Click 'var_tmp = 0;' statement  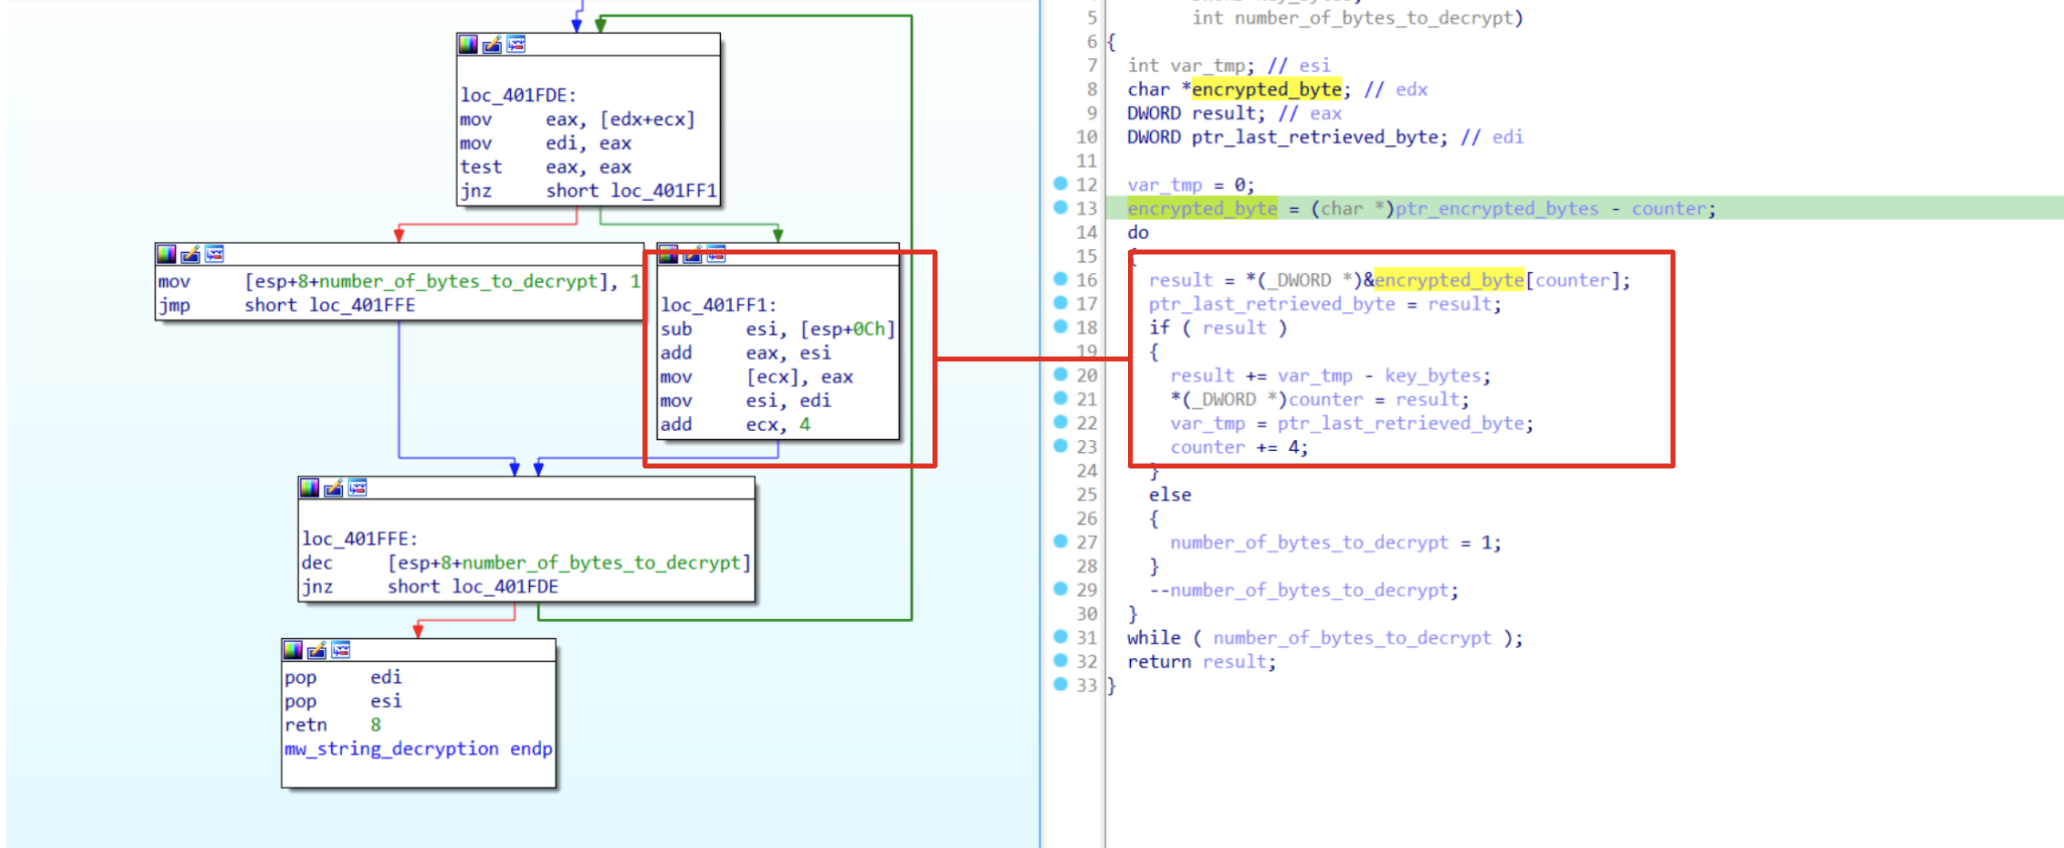click(1191, 185)
